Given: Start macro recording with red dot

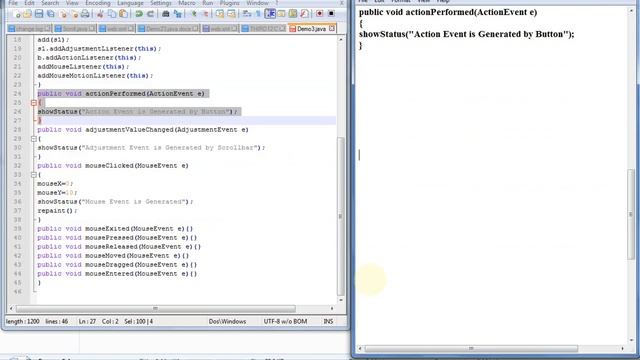Looking at the screenshot, I should click(320, 14).
